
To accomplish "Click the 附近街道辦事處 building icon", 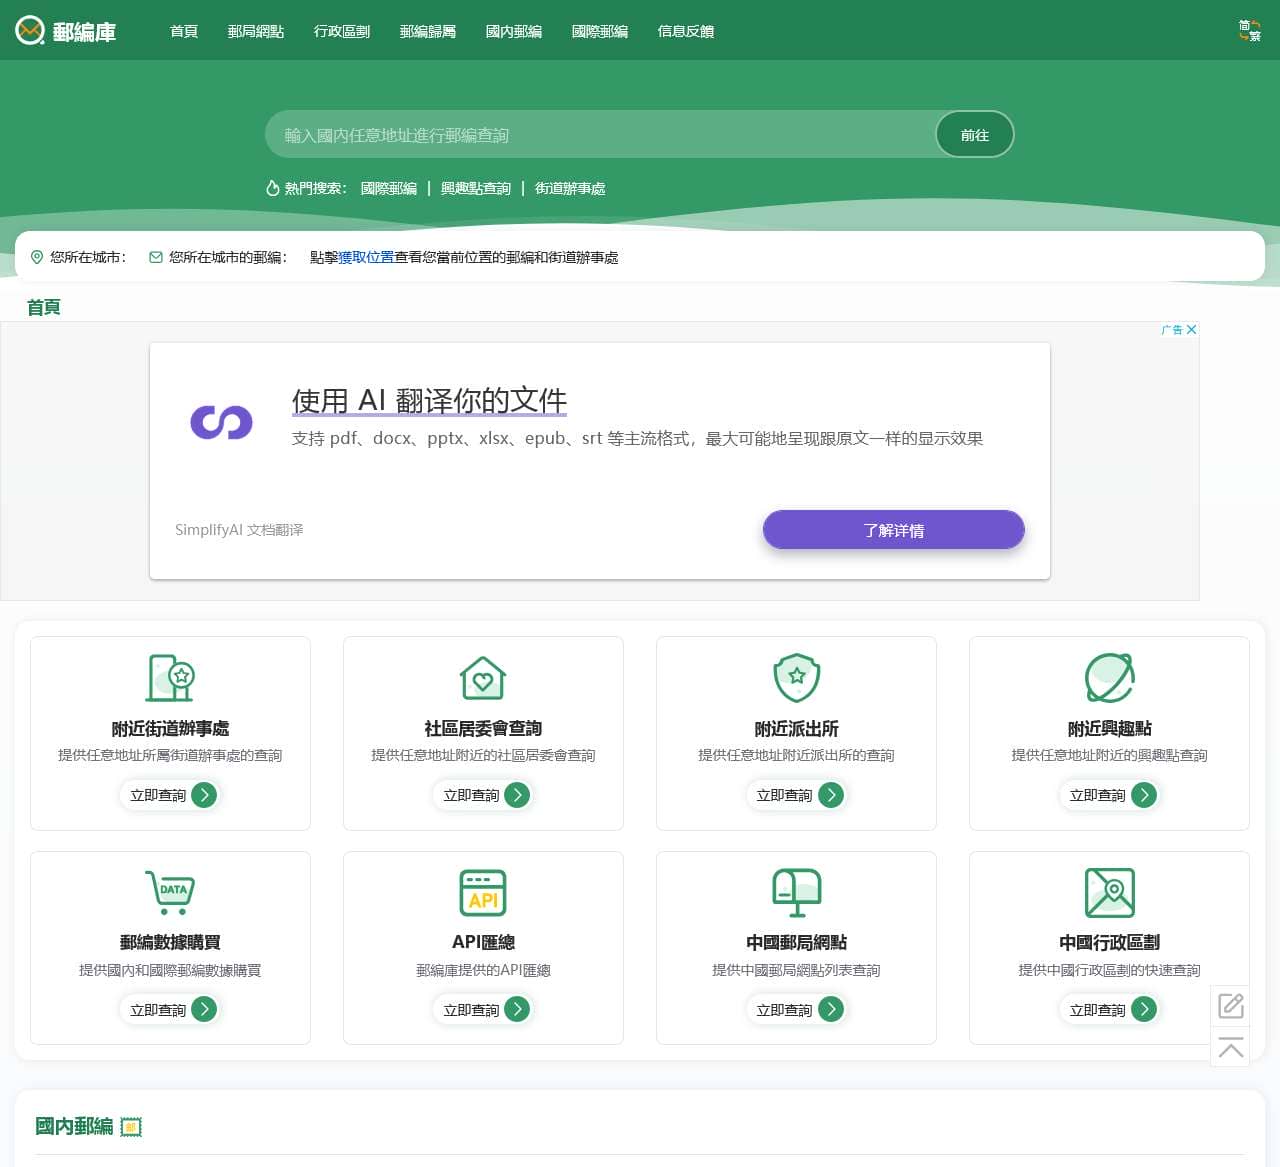I will 170,678.
